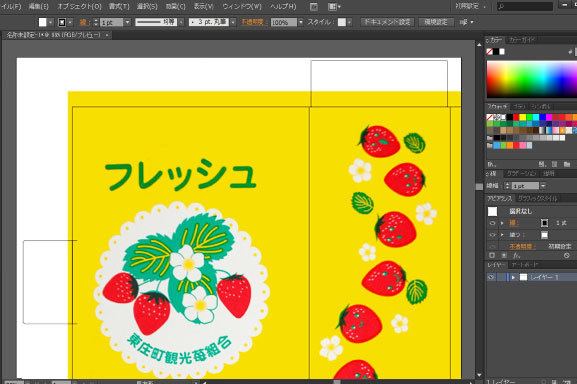The width and height of the screenshot is (577, 384).
Task: Switch to the グラフィックスタイル panel tab
Action: coord(538,199)
